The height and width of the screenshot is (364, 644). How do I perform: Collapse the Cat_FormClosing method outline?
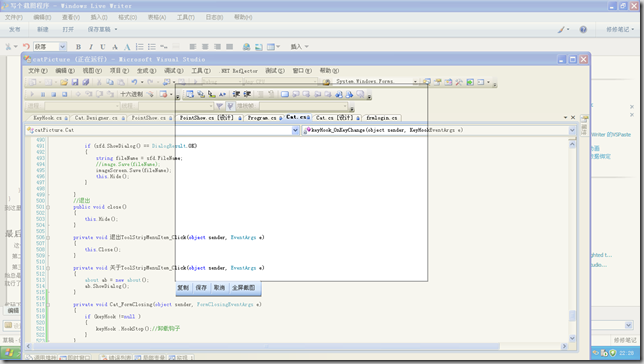coord(48,305)
